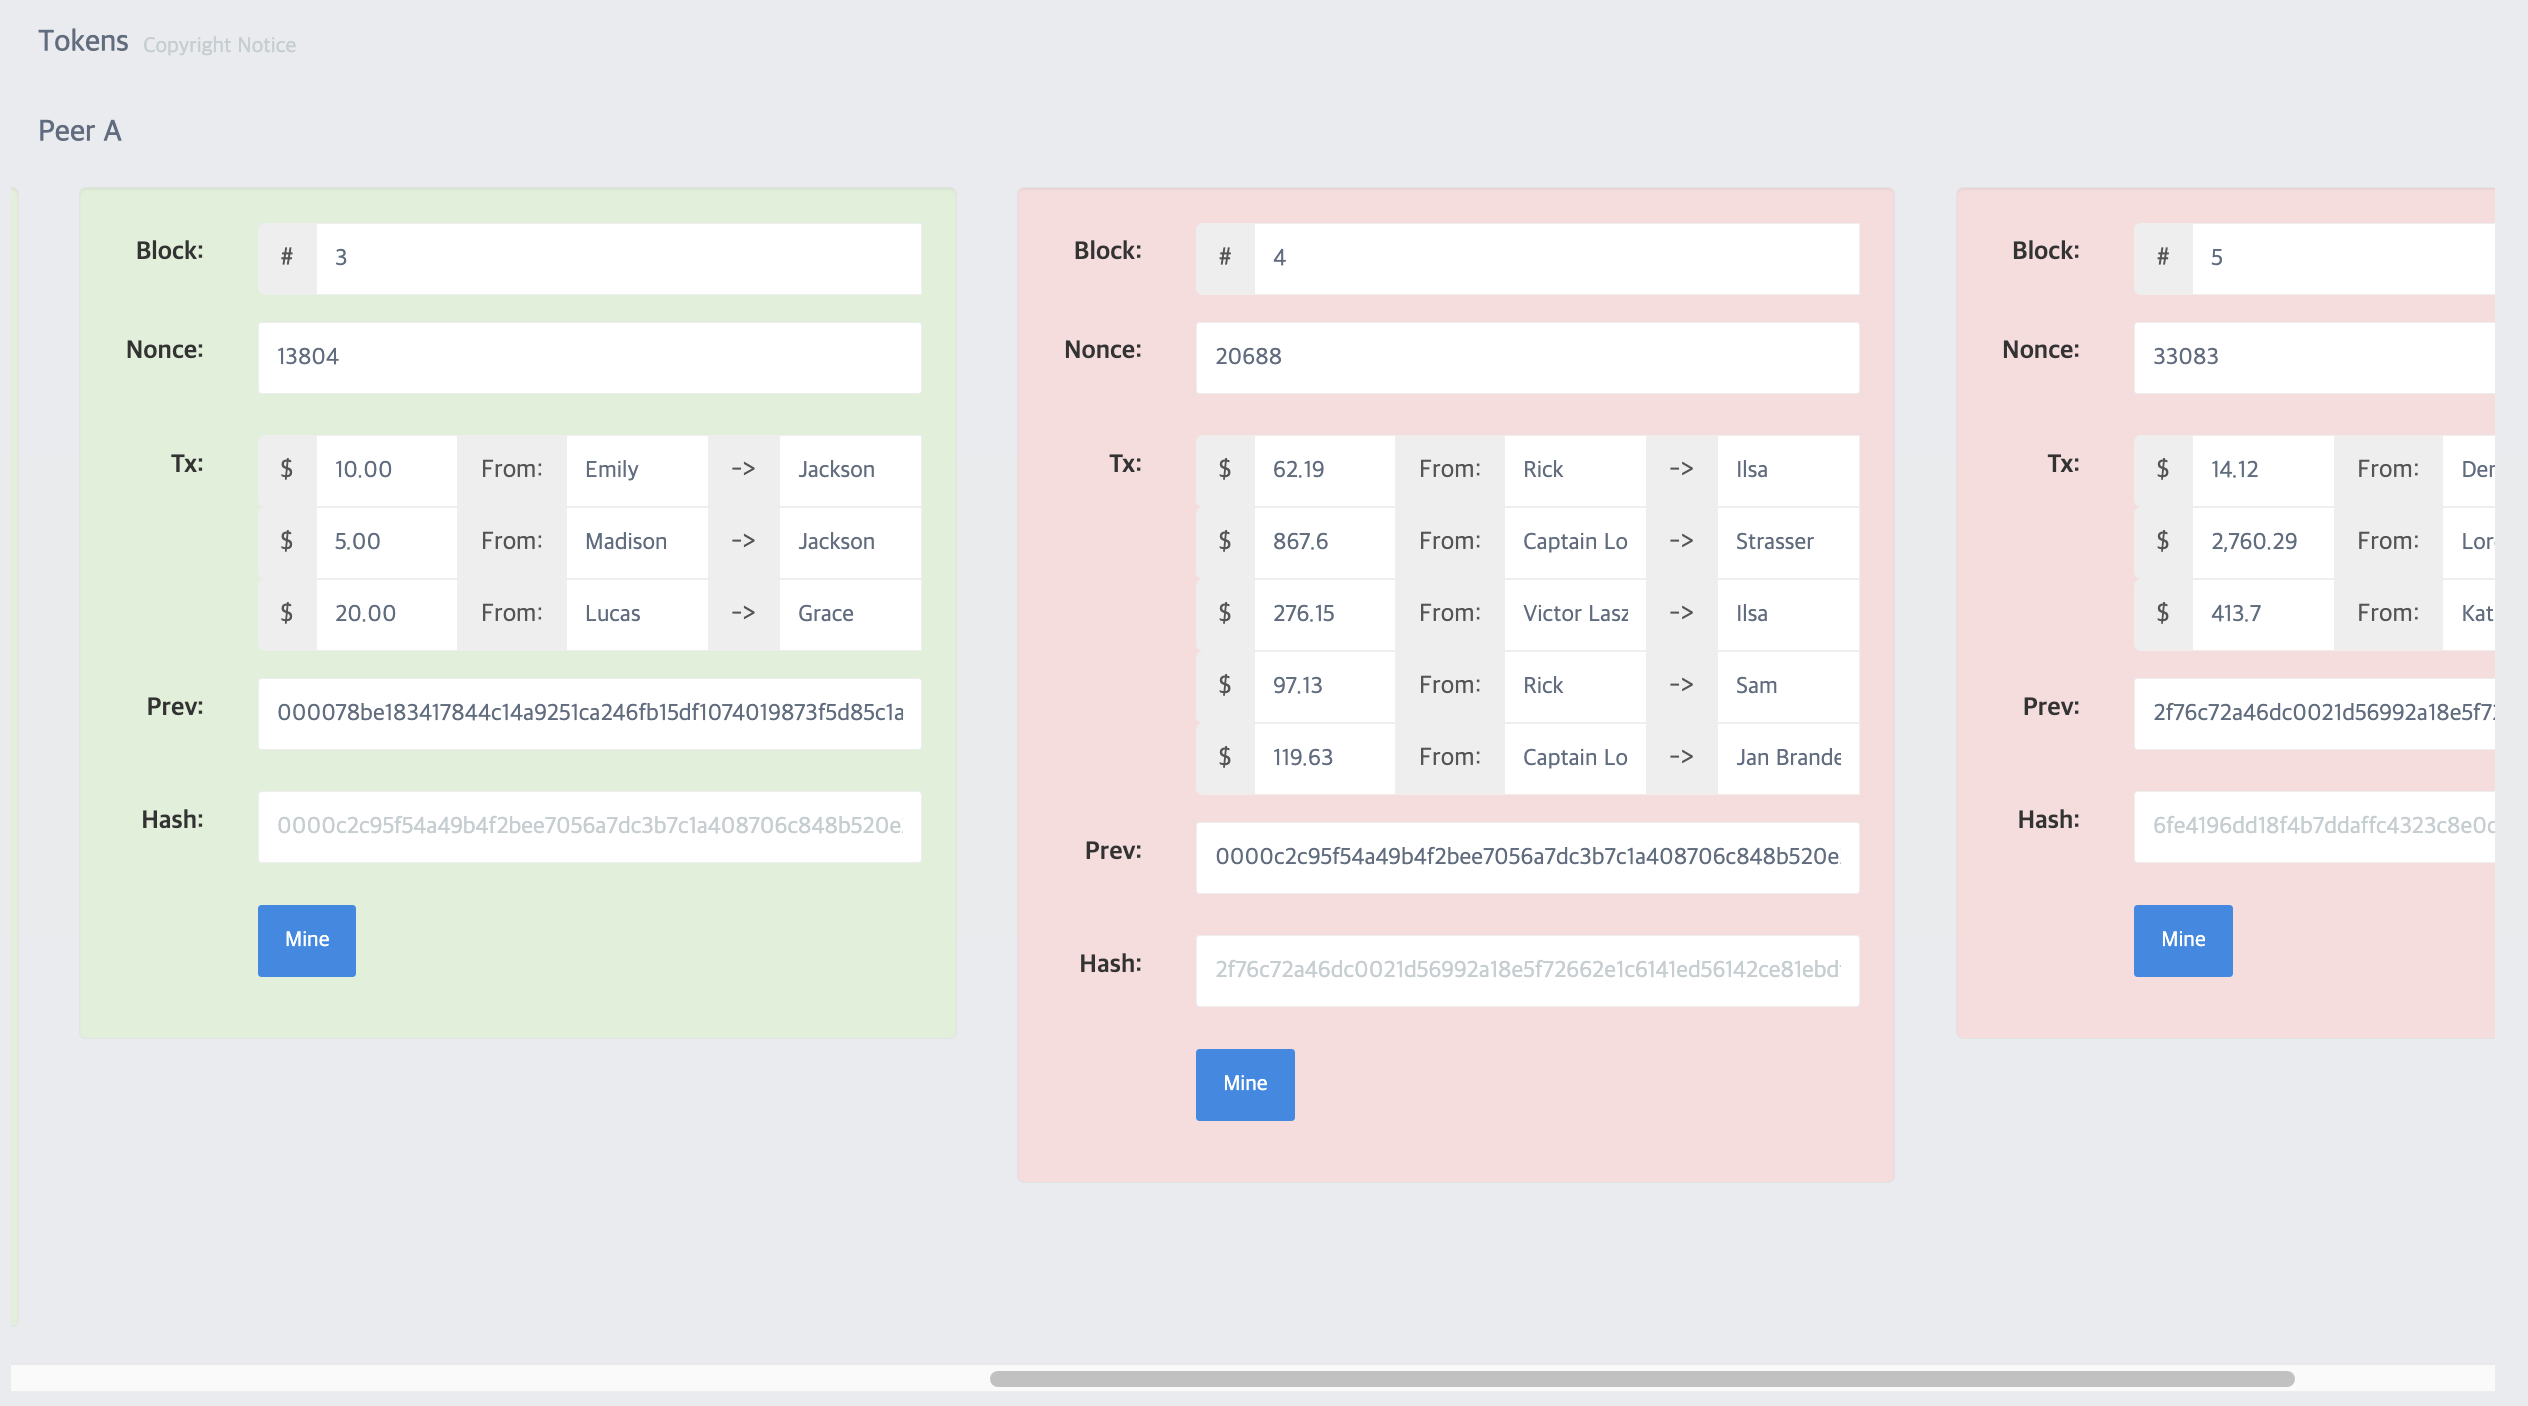Edit the 10.00 amount in Block 3
This screenshot has height=1406, width=2528.
pos(385,470)
